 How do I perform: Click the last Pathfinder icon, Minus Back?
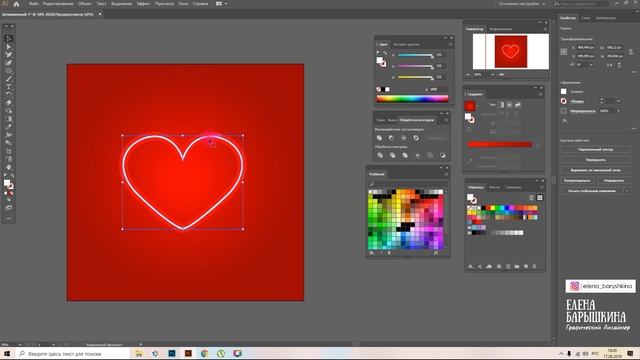tap(443, 156)
